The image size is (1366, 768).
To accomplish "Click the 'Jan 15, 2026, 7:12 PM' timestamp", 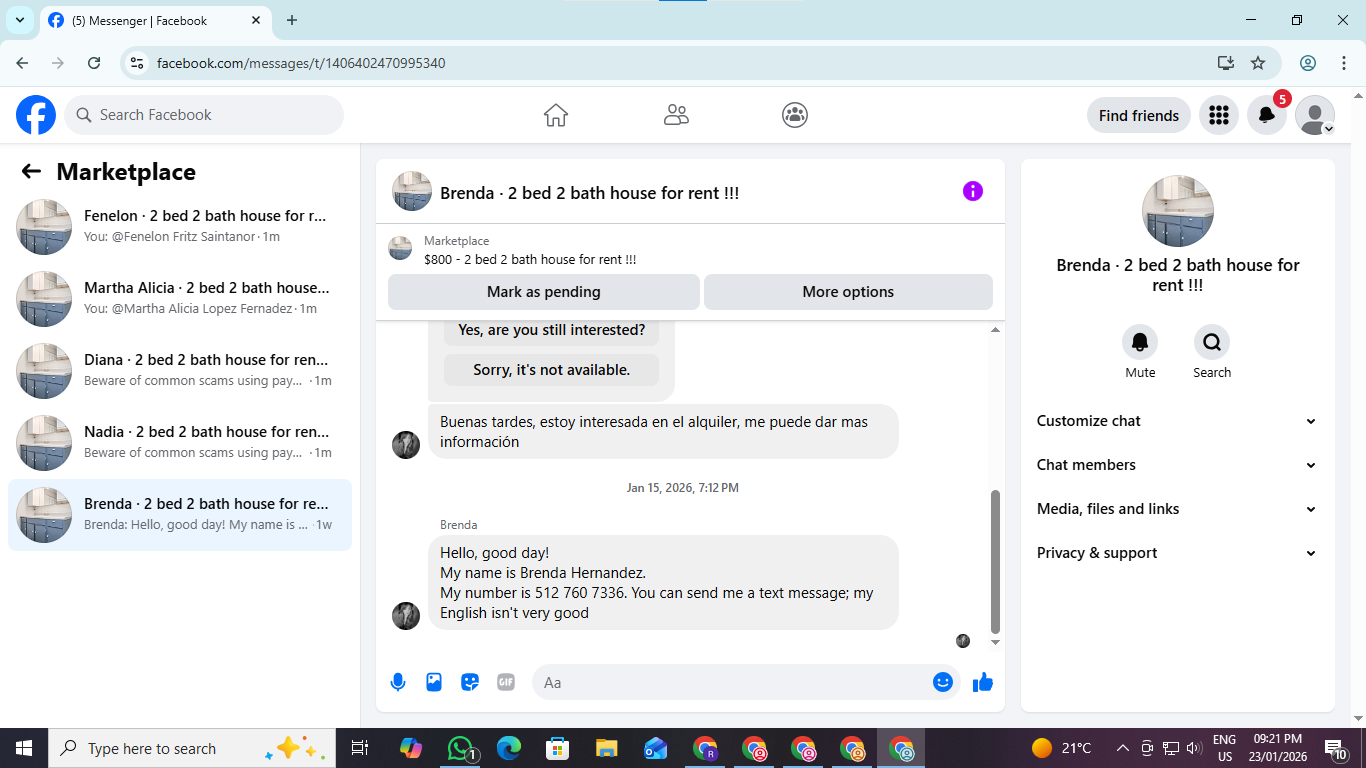I will click(683, 488).
